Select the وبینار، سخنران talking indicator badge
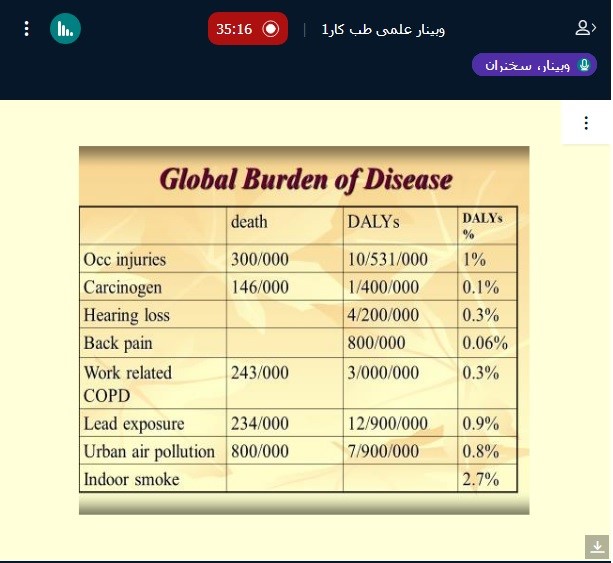Image resolution: width=613 pixels, height=563 pixels. [534, 65]
